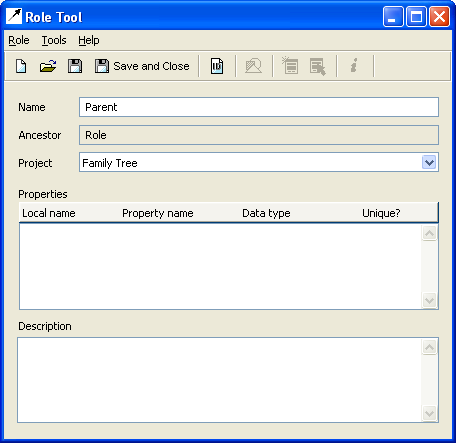
Task: Close the Role Tool window
Action: coord(439,17)
